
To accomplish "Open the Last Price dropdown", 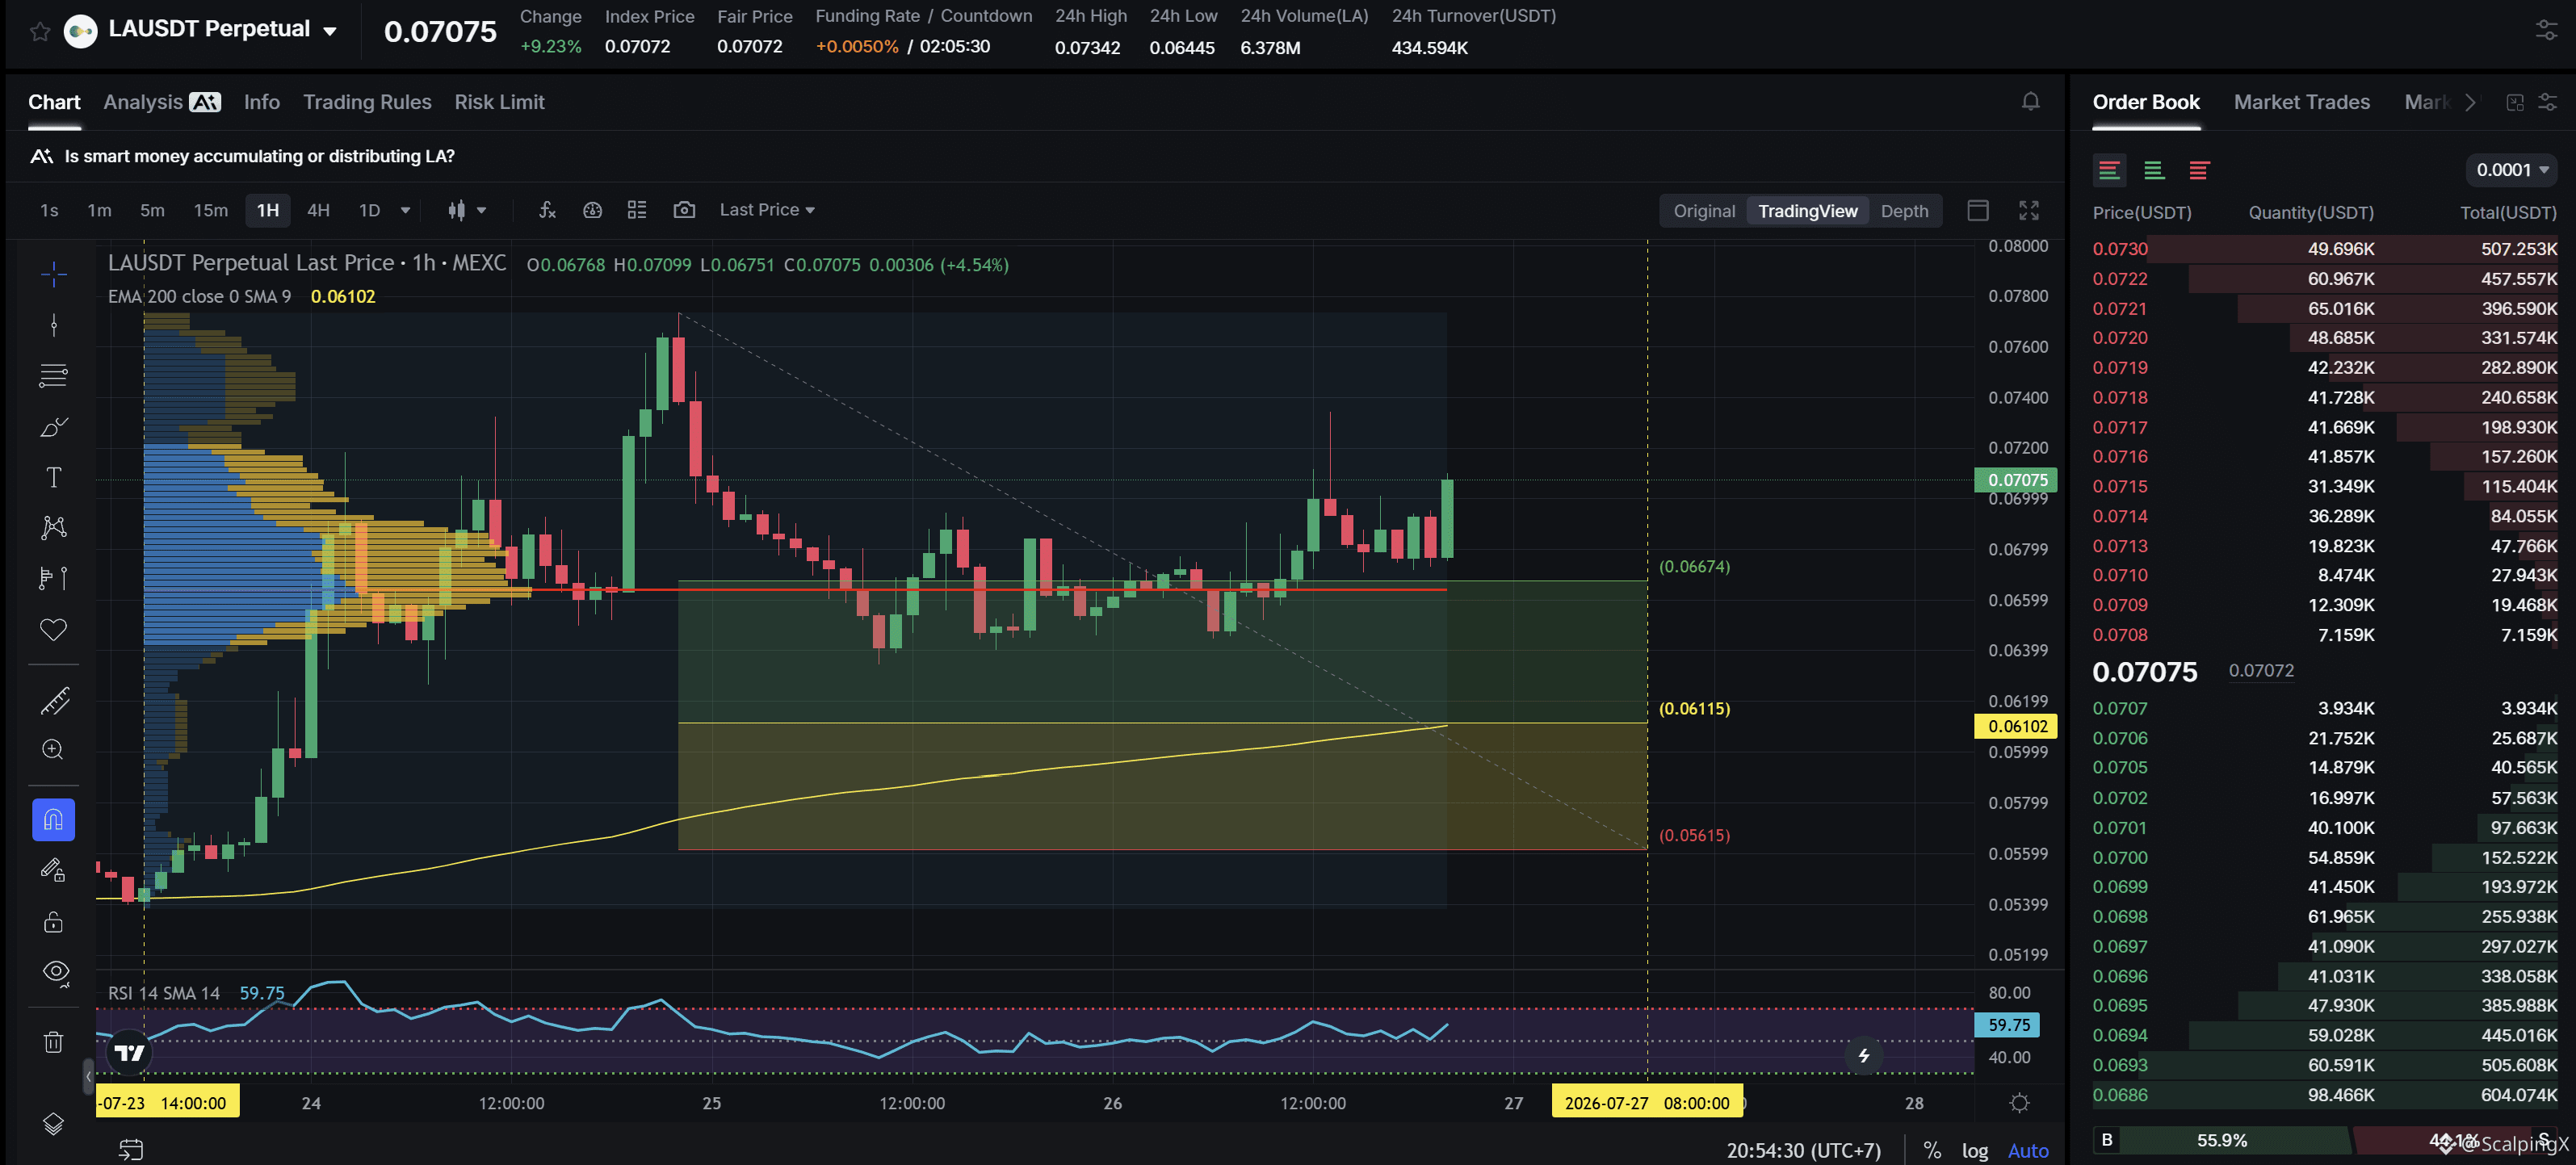I will coord(767,210).
